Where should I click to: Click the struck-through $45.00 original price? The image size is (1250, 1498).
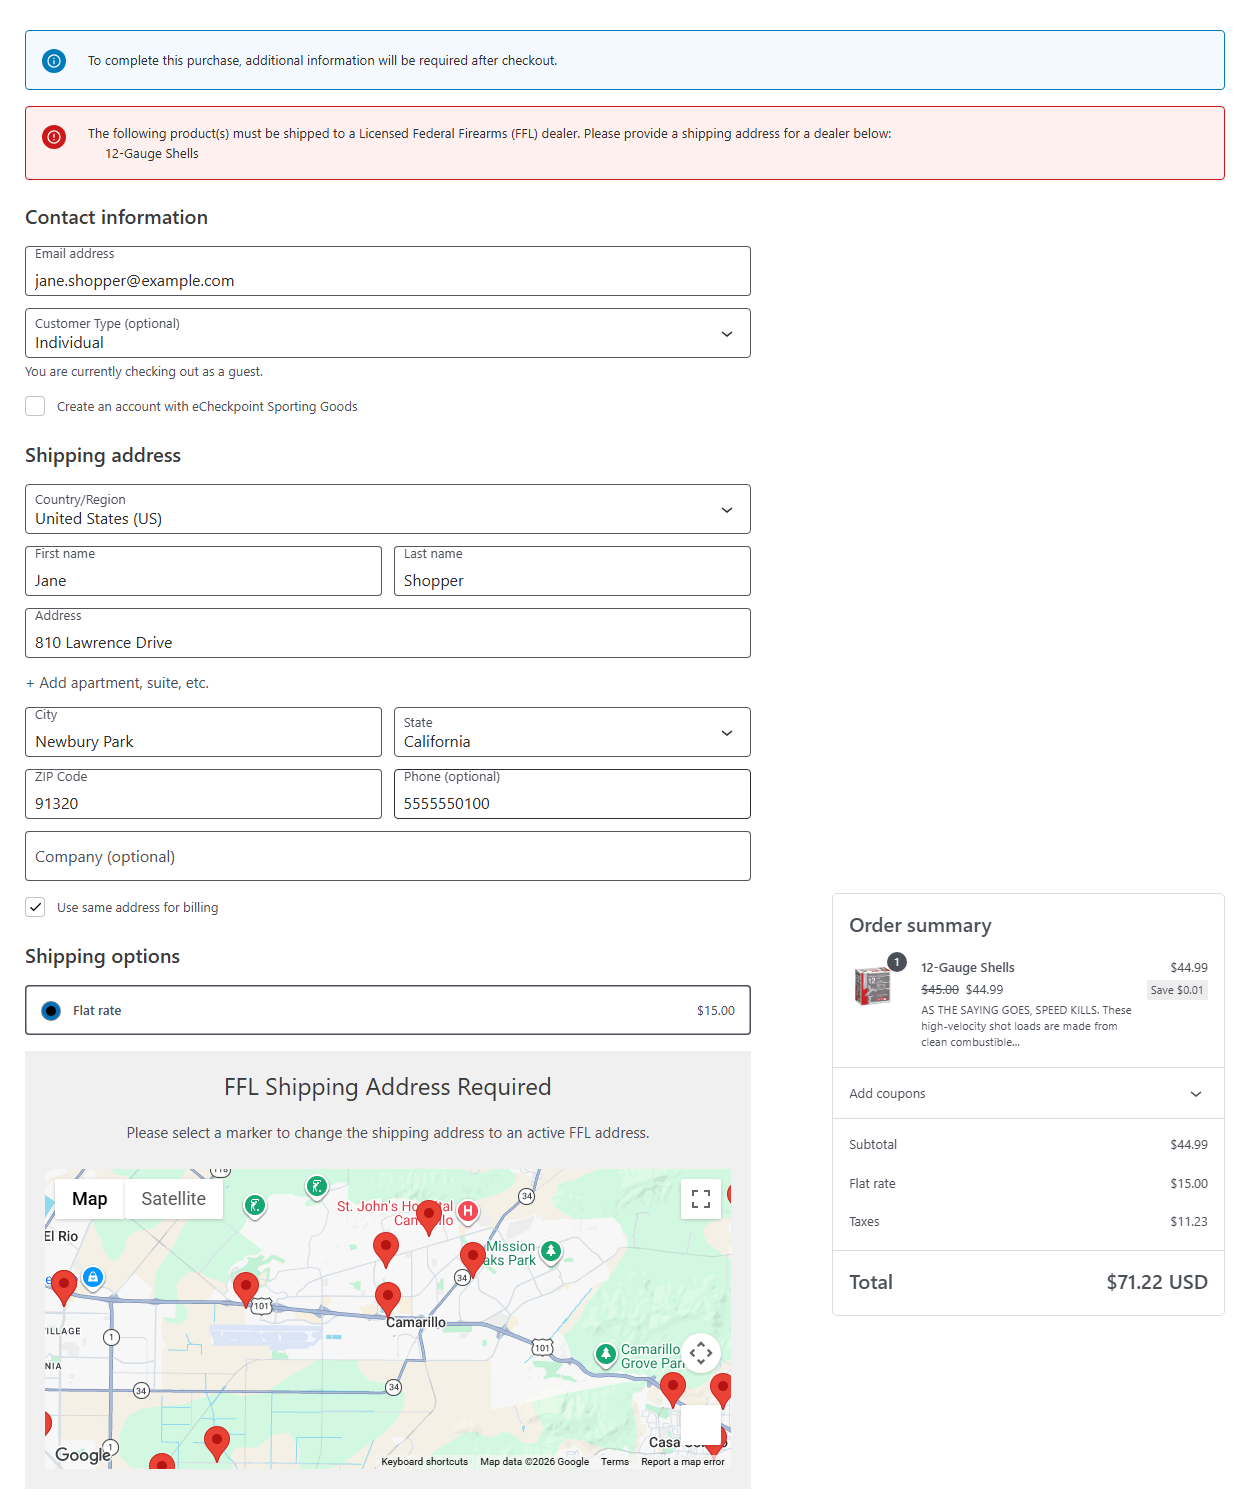(x=940, y=990)
